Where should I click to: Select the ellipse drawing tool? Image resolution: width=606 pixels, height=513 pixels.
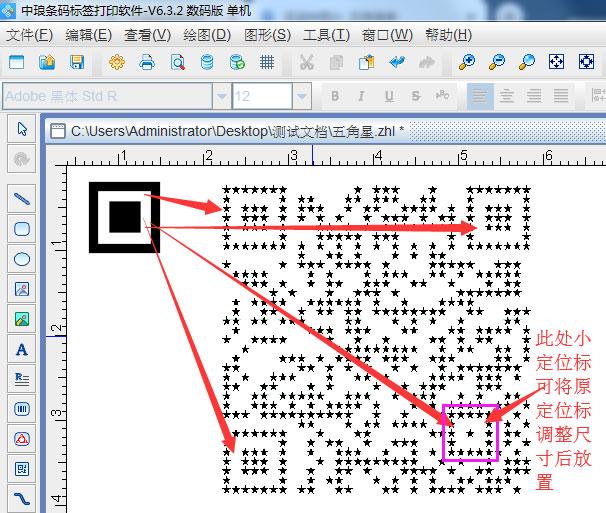click(x=22, y=259)
